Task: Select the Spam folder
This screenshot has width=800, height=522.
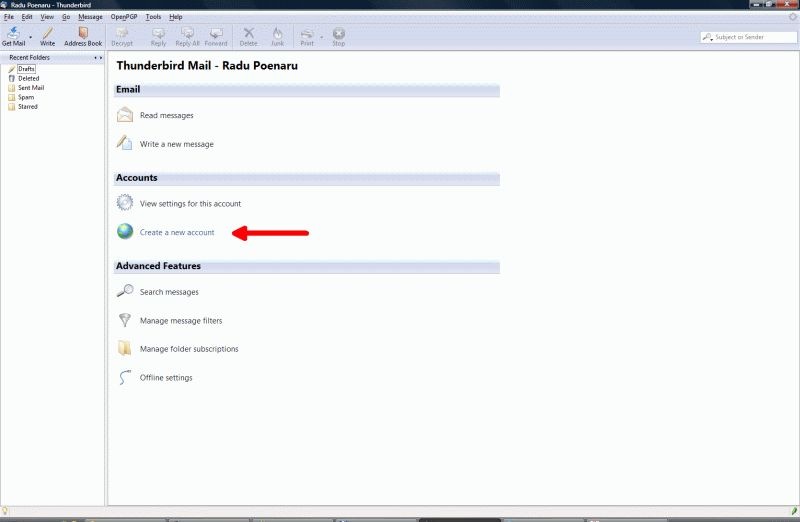Action: coord(26,97)
